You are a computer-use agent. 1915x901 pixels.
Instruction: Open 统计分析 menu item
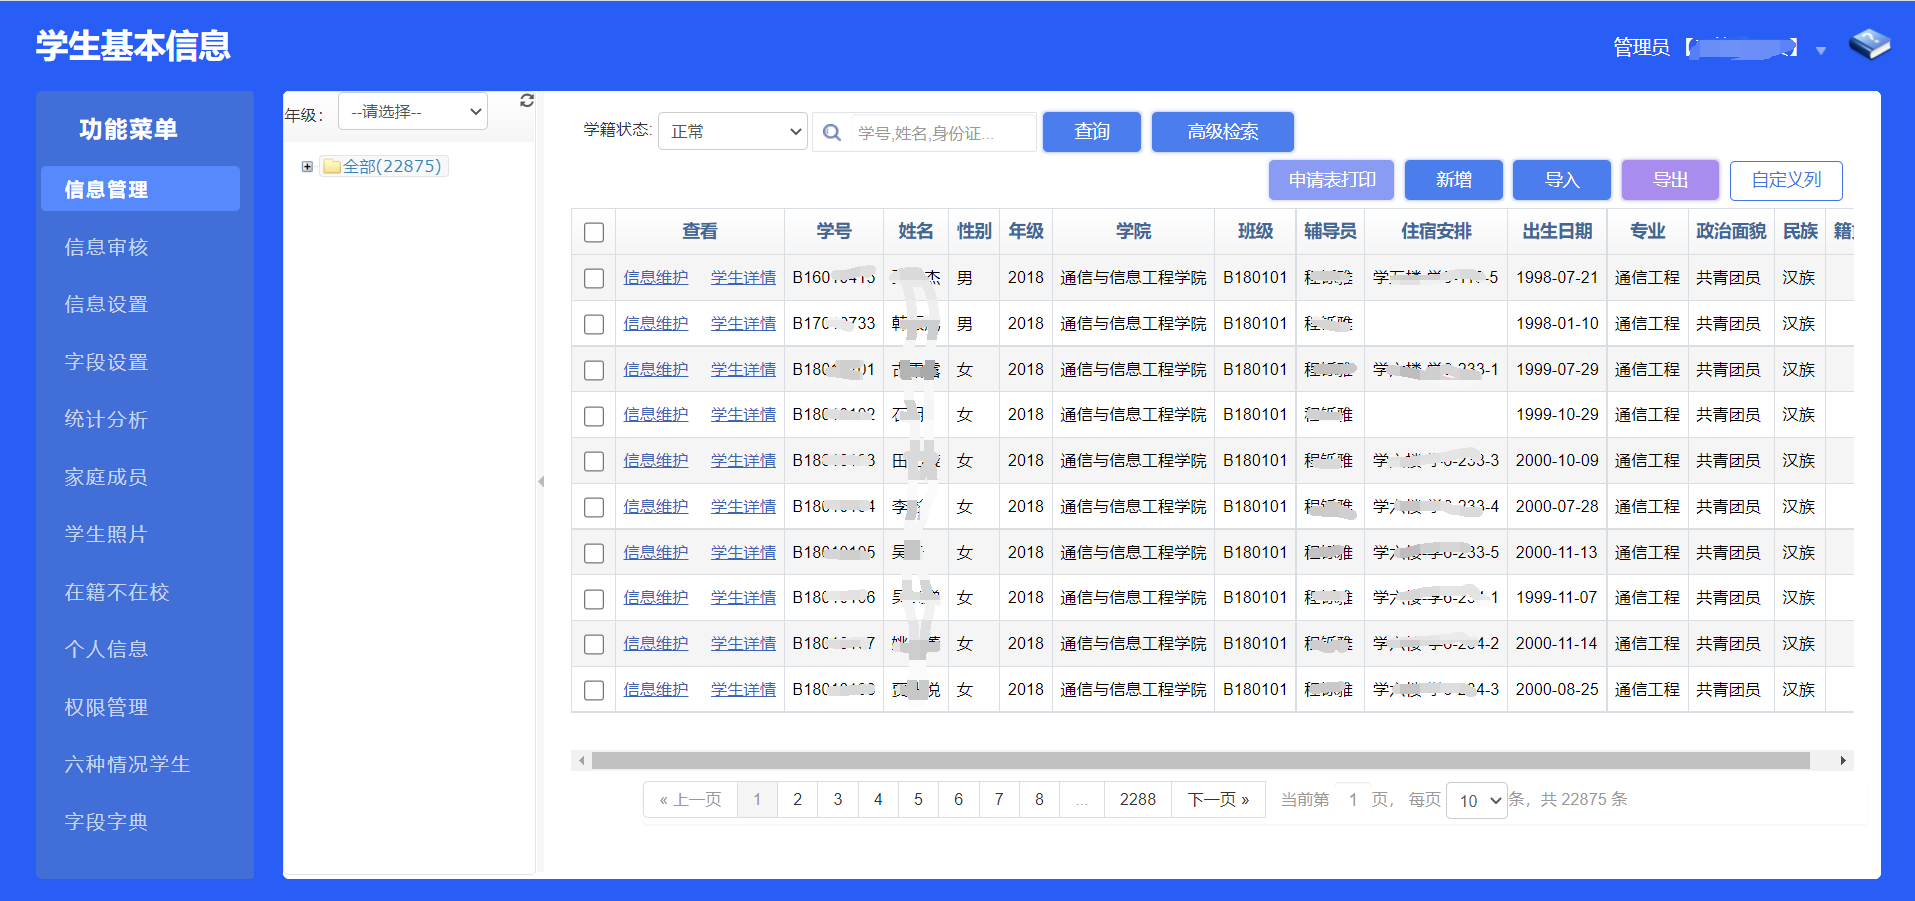[106, 419]
